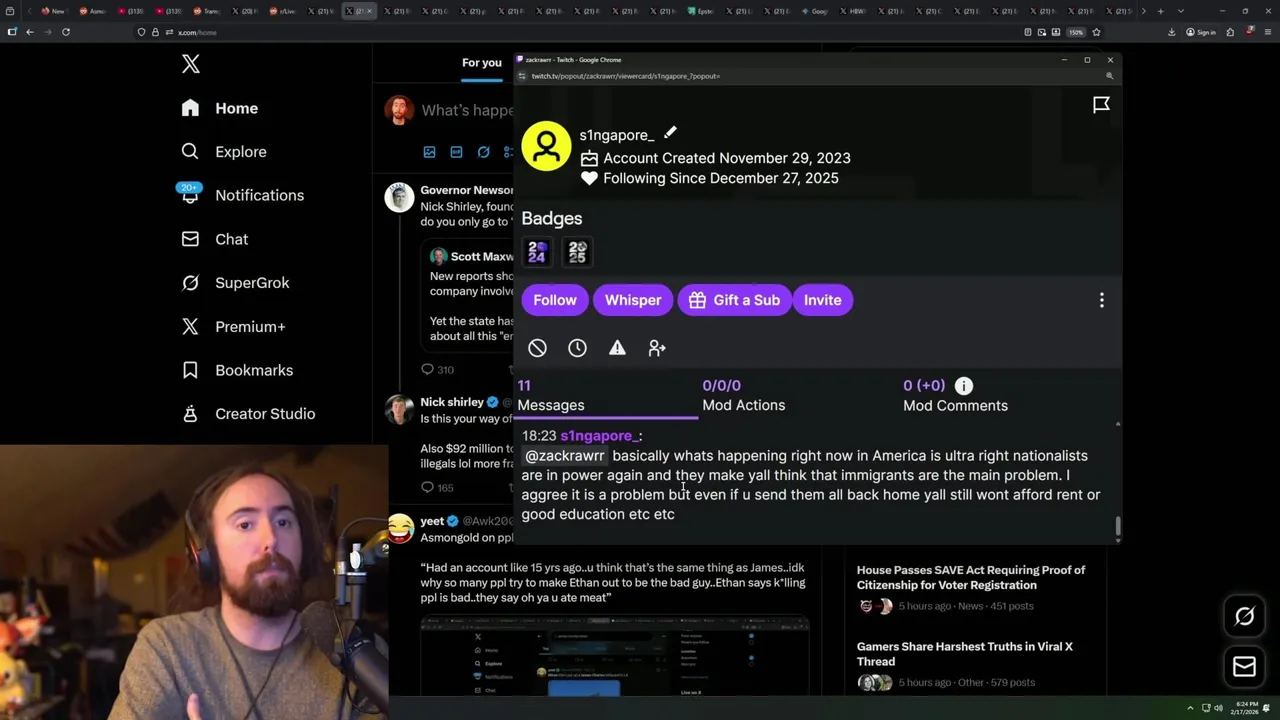
Task: Click the browser back arrow
Action: pyautogui.click(x=30, y=32)
